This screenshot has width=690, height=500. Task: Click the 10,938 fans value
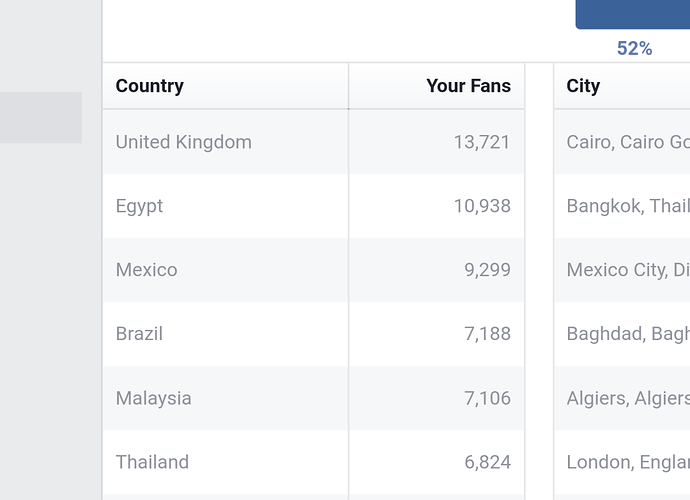[x=482, y=206]
